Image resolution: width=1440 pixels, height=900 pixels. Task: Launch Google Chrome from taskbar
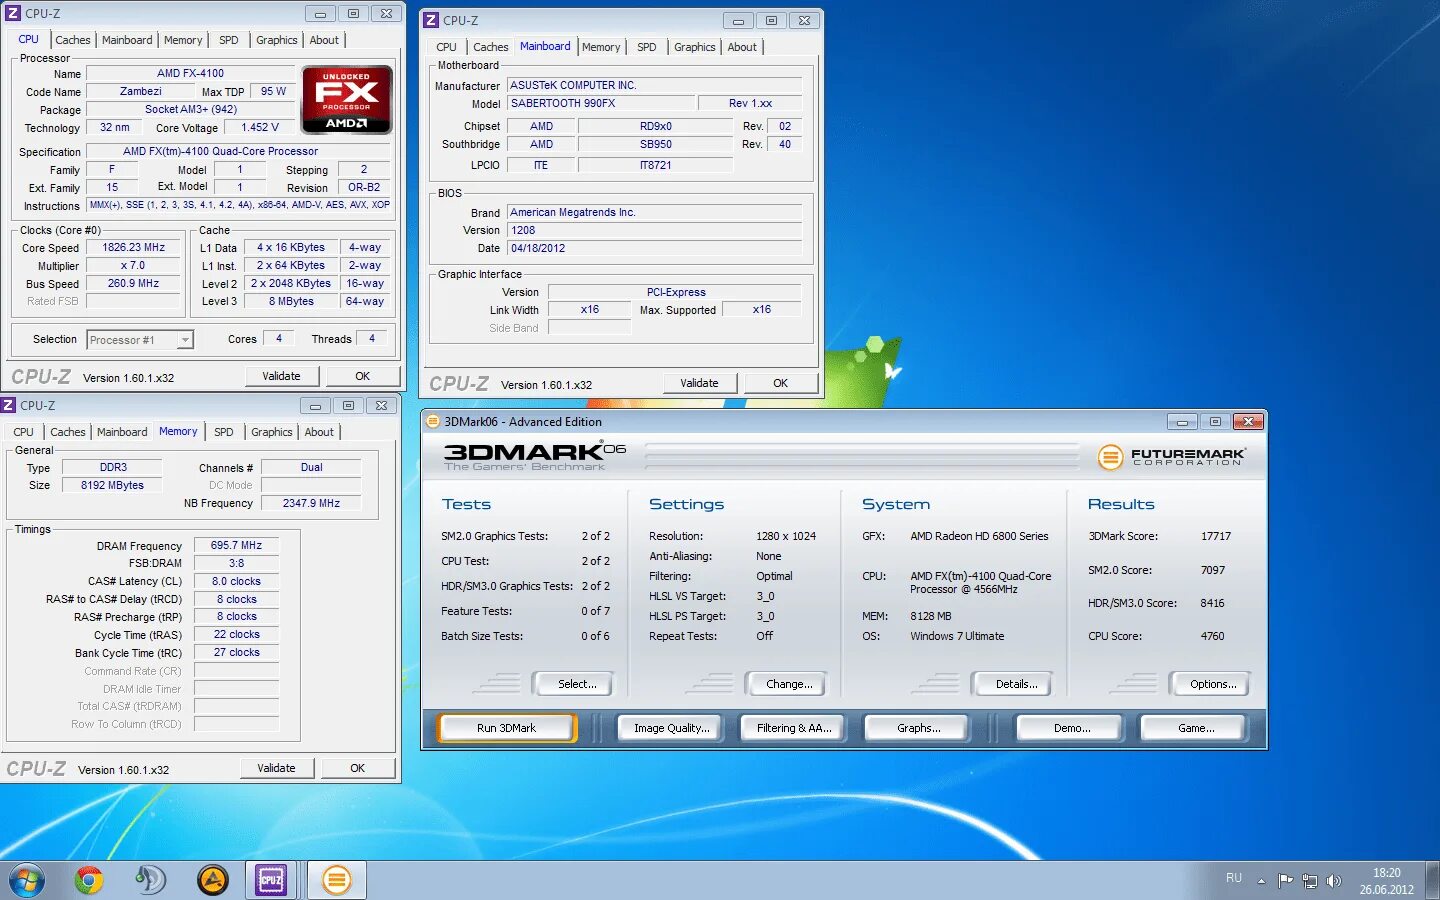(89, 880)
